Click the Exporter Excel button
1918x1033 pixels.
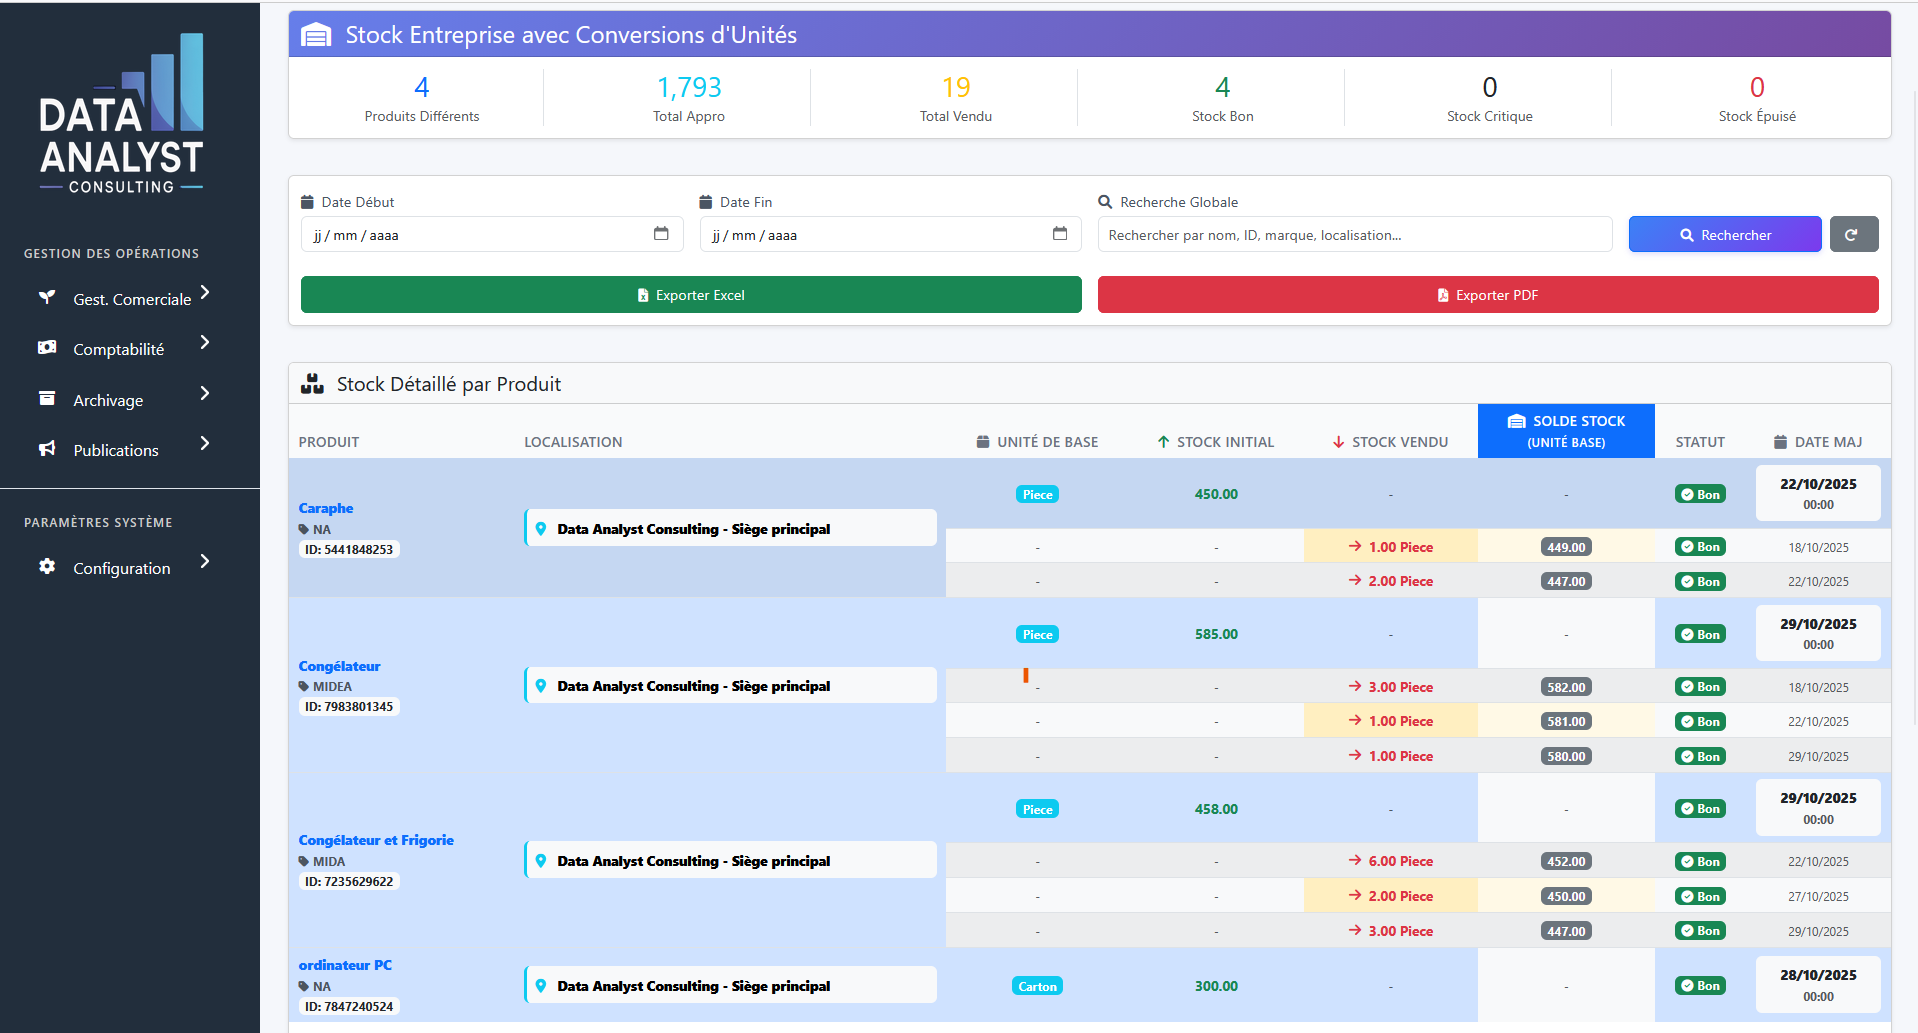690,294
